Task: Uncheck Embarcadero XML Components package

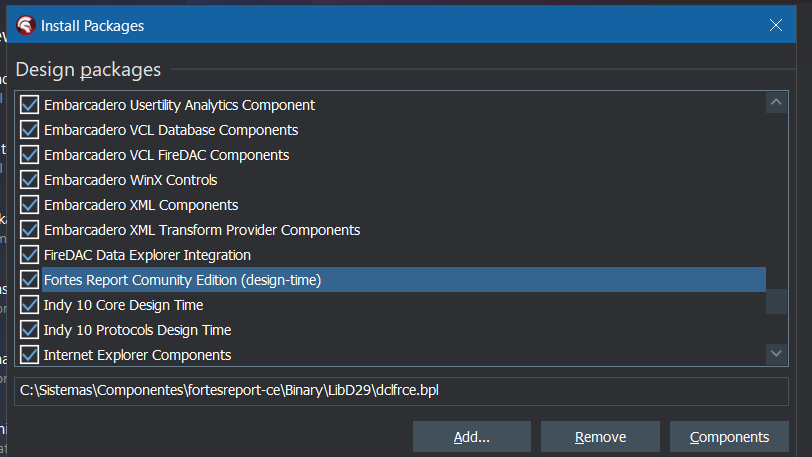Action: (x=30, y=205)
